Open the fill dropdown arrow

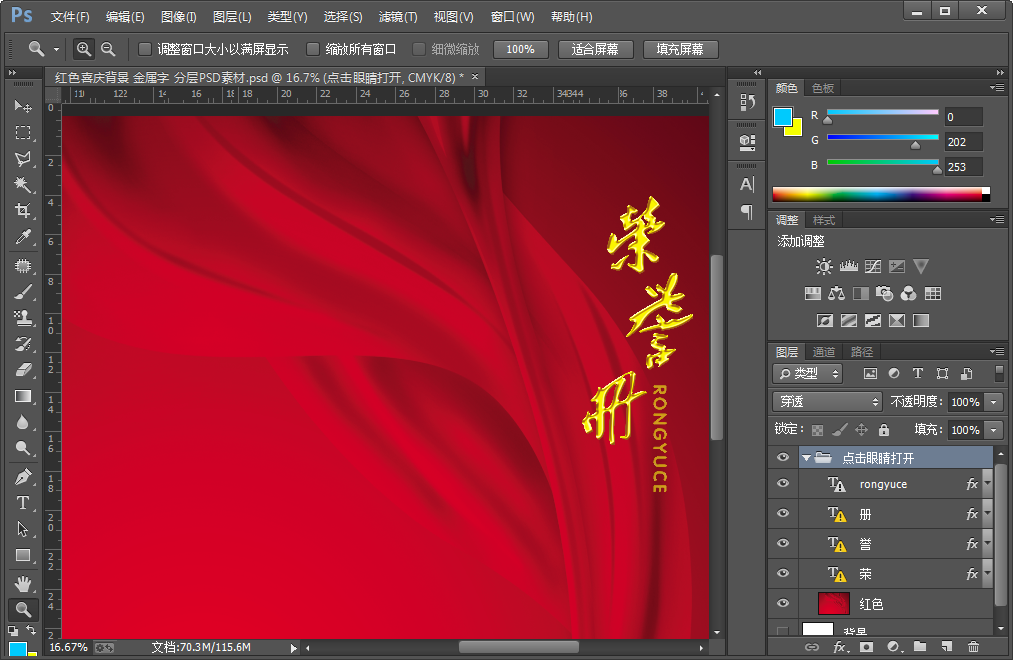994,429
